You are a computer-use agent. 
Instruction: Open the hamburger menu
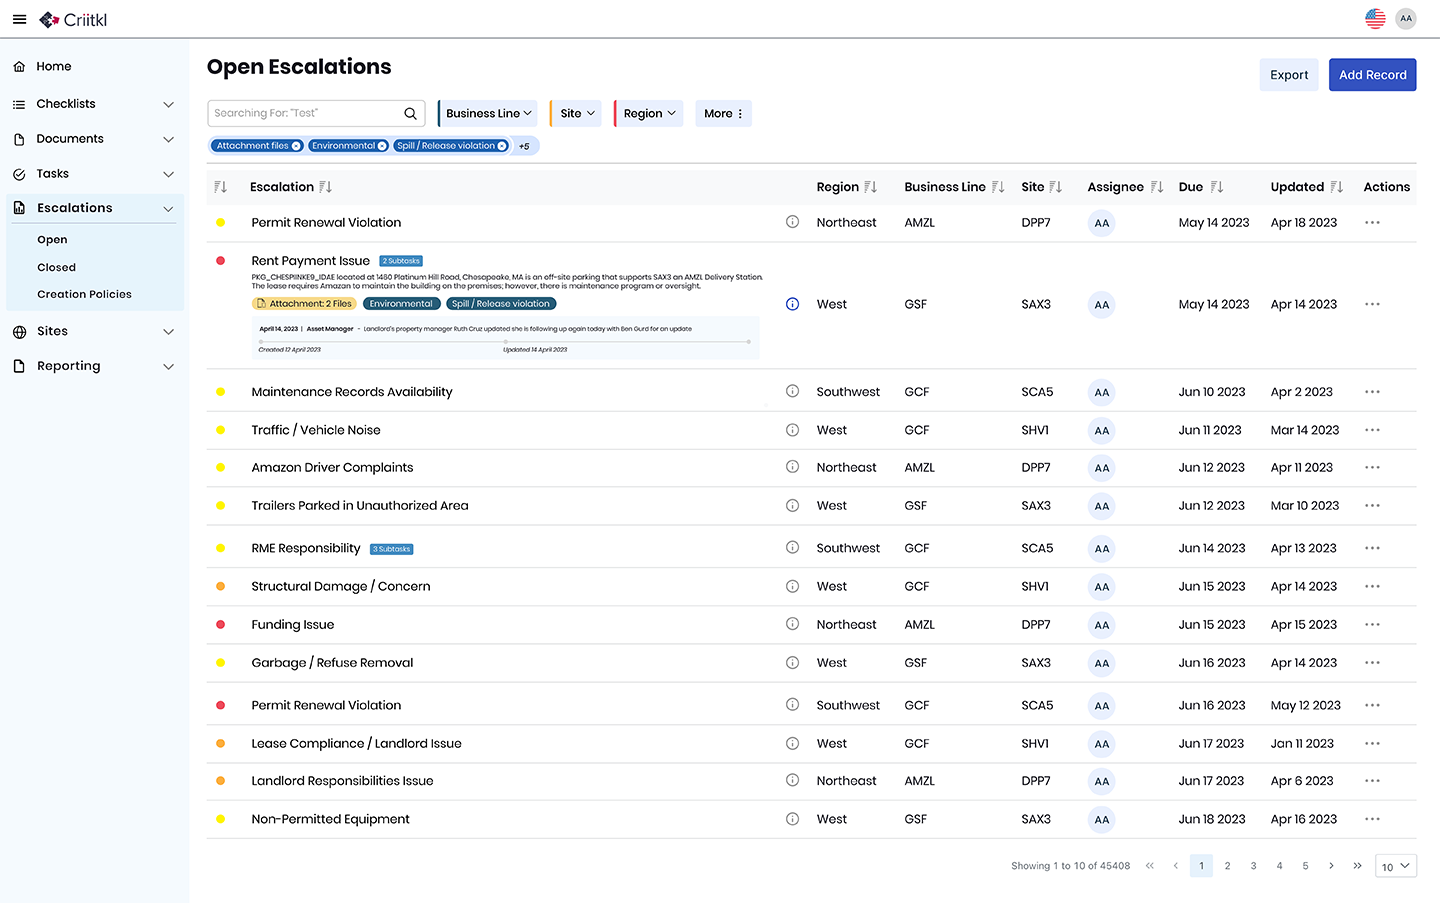pyautogui.click(x=19, y=19)
